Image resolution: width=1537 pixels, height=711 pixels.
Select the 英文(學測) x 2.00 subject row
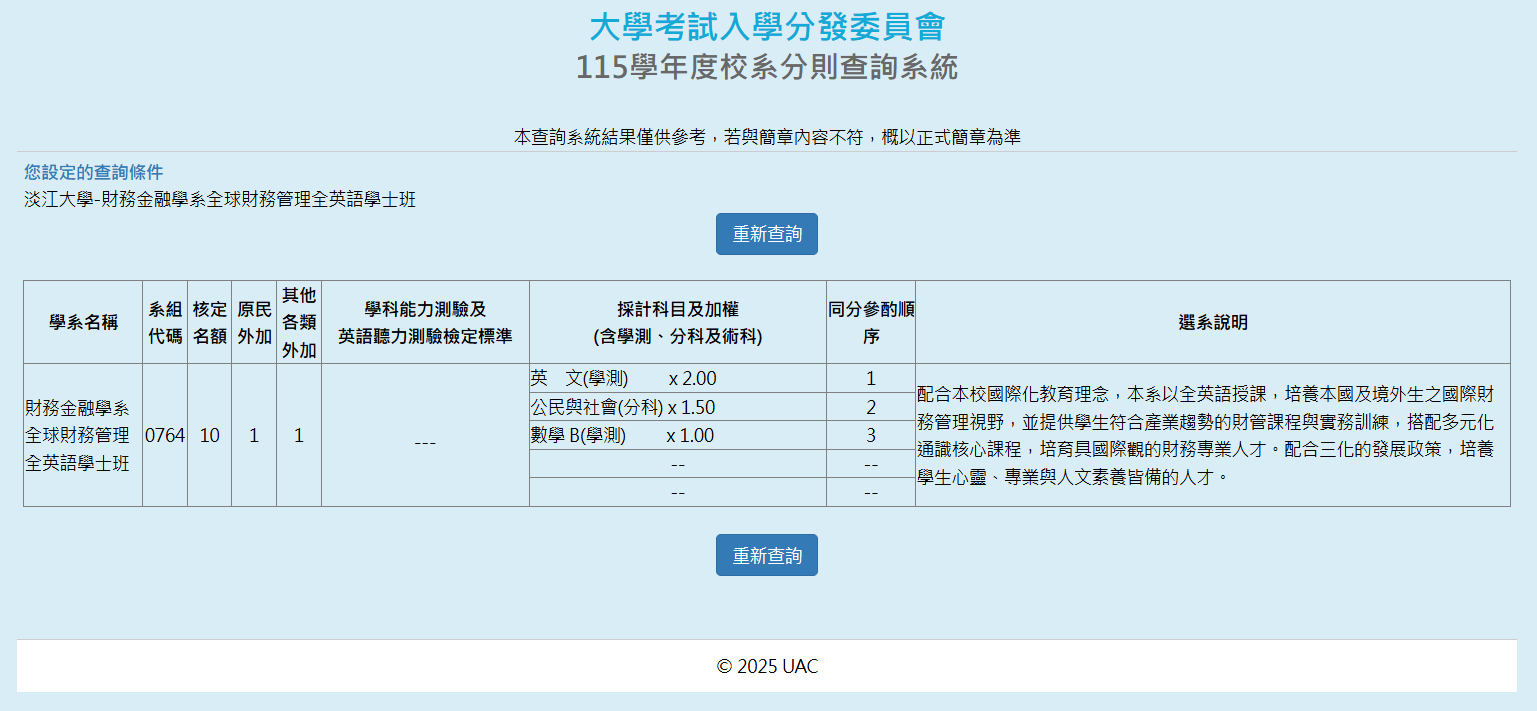coord(623,379)
